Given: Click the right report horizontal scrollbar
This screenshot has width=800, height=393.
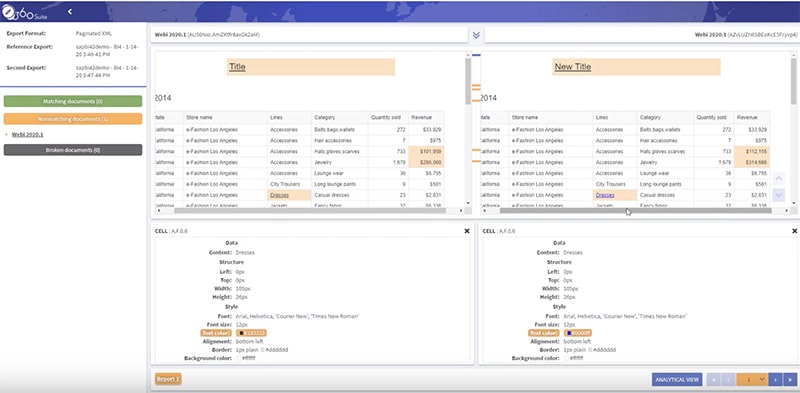Looking at the screenshot, I should tap(635, 210).
